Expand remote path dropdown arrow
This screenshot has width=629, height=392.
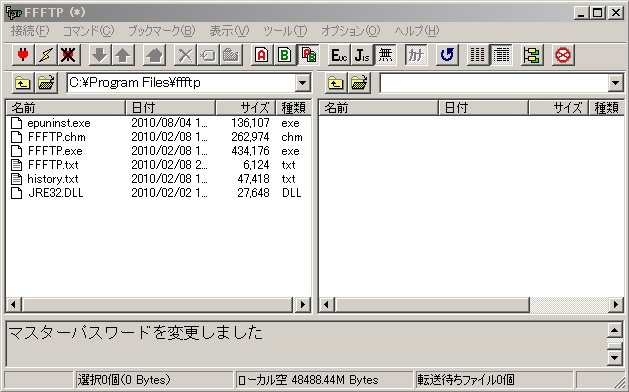[x=615, y=83]
